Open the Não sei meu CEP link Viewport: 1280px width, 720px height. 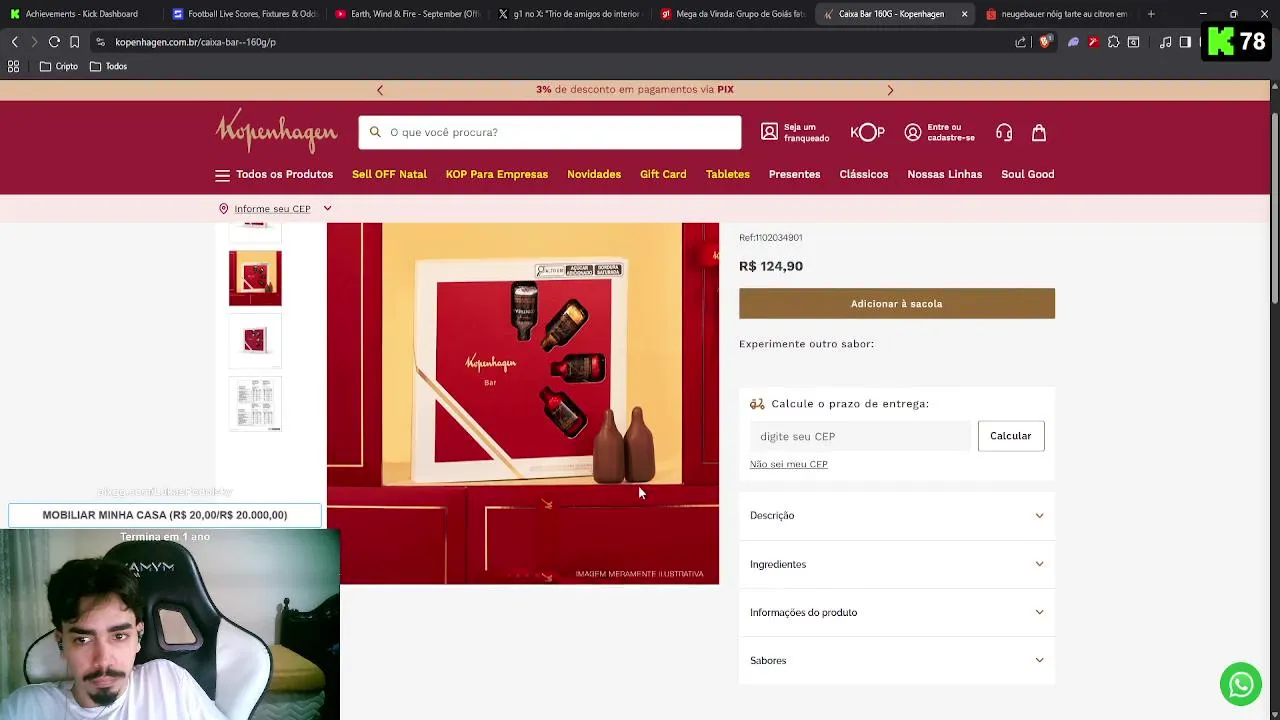[x=789, y=464]
